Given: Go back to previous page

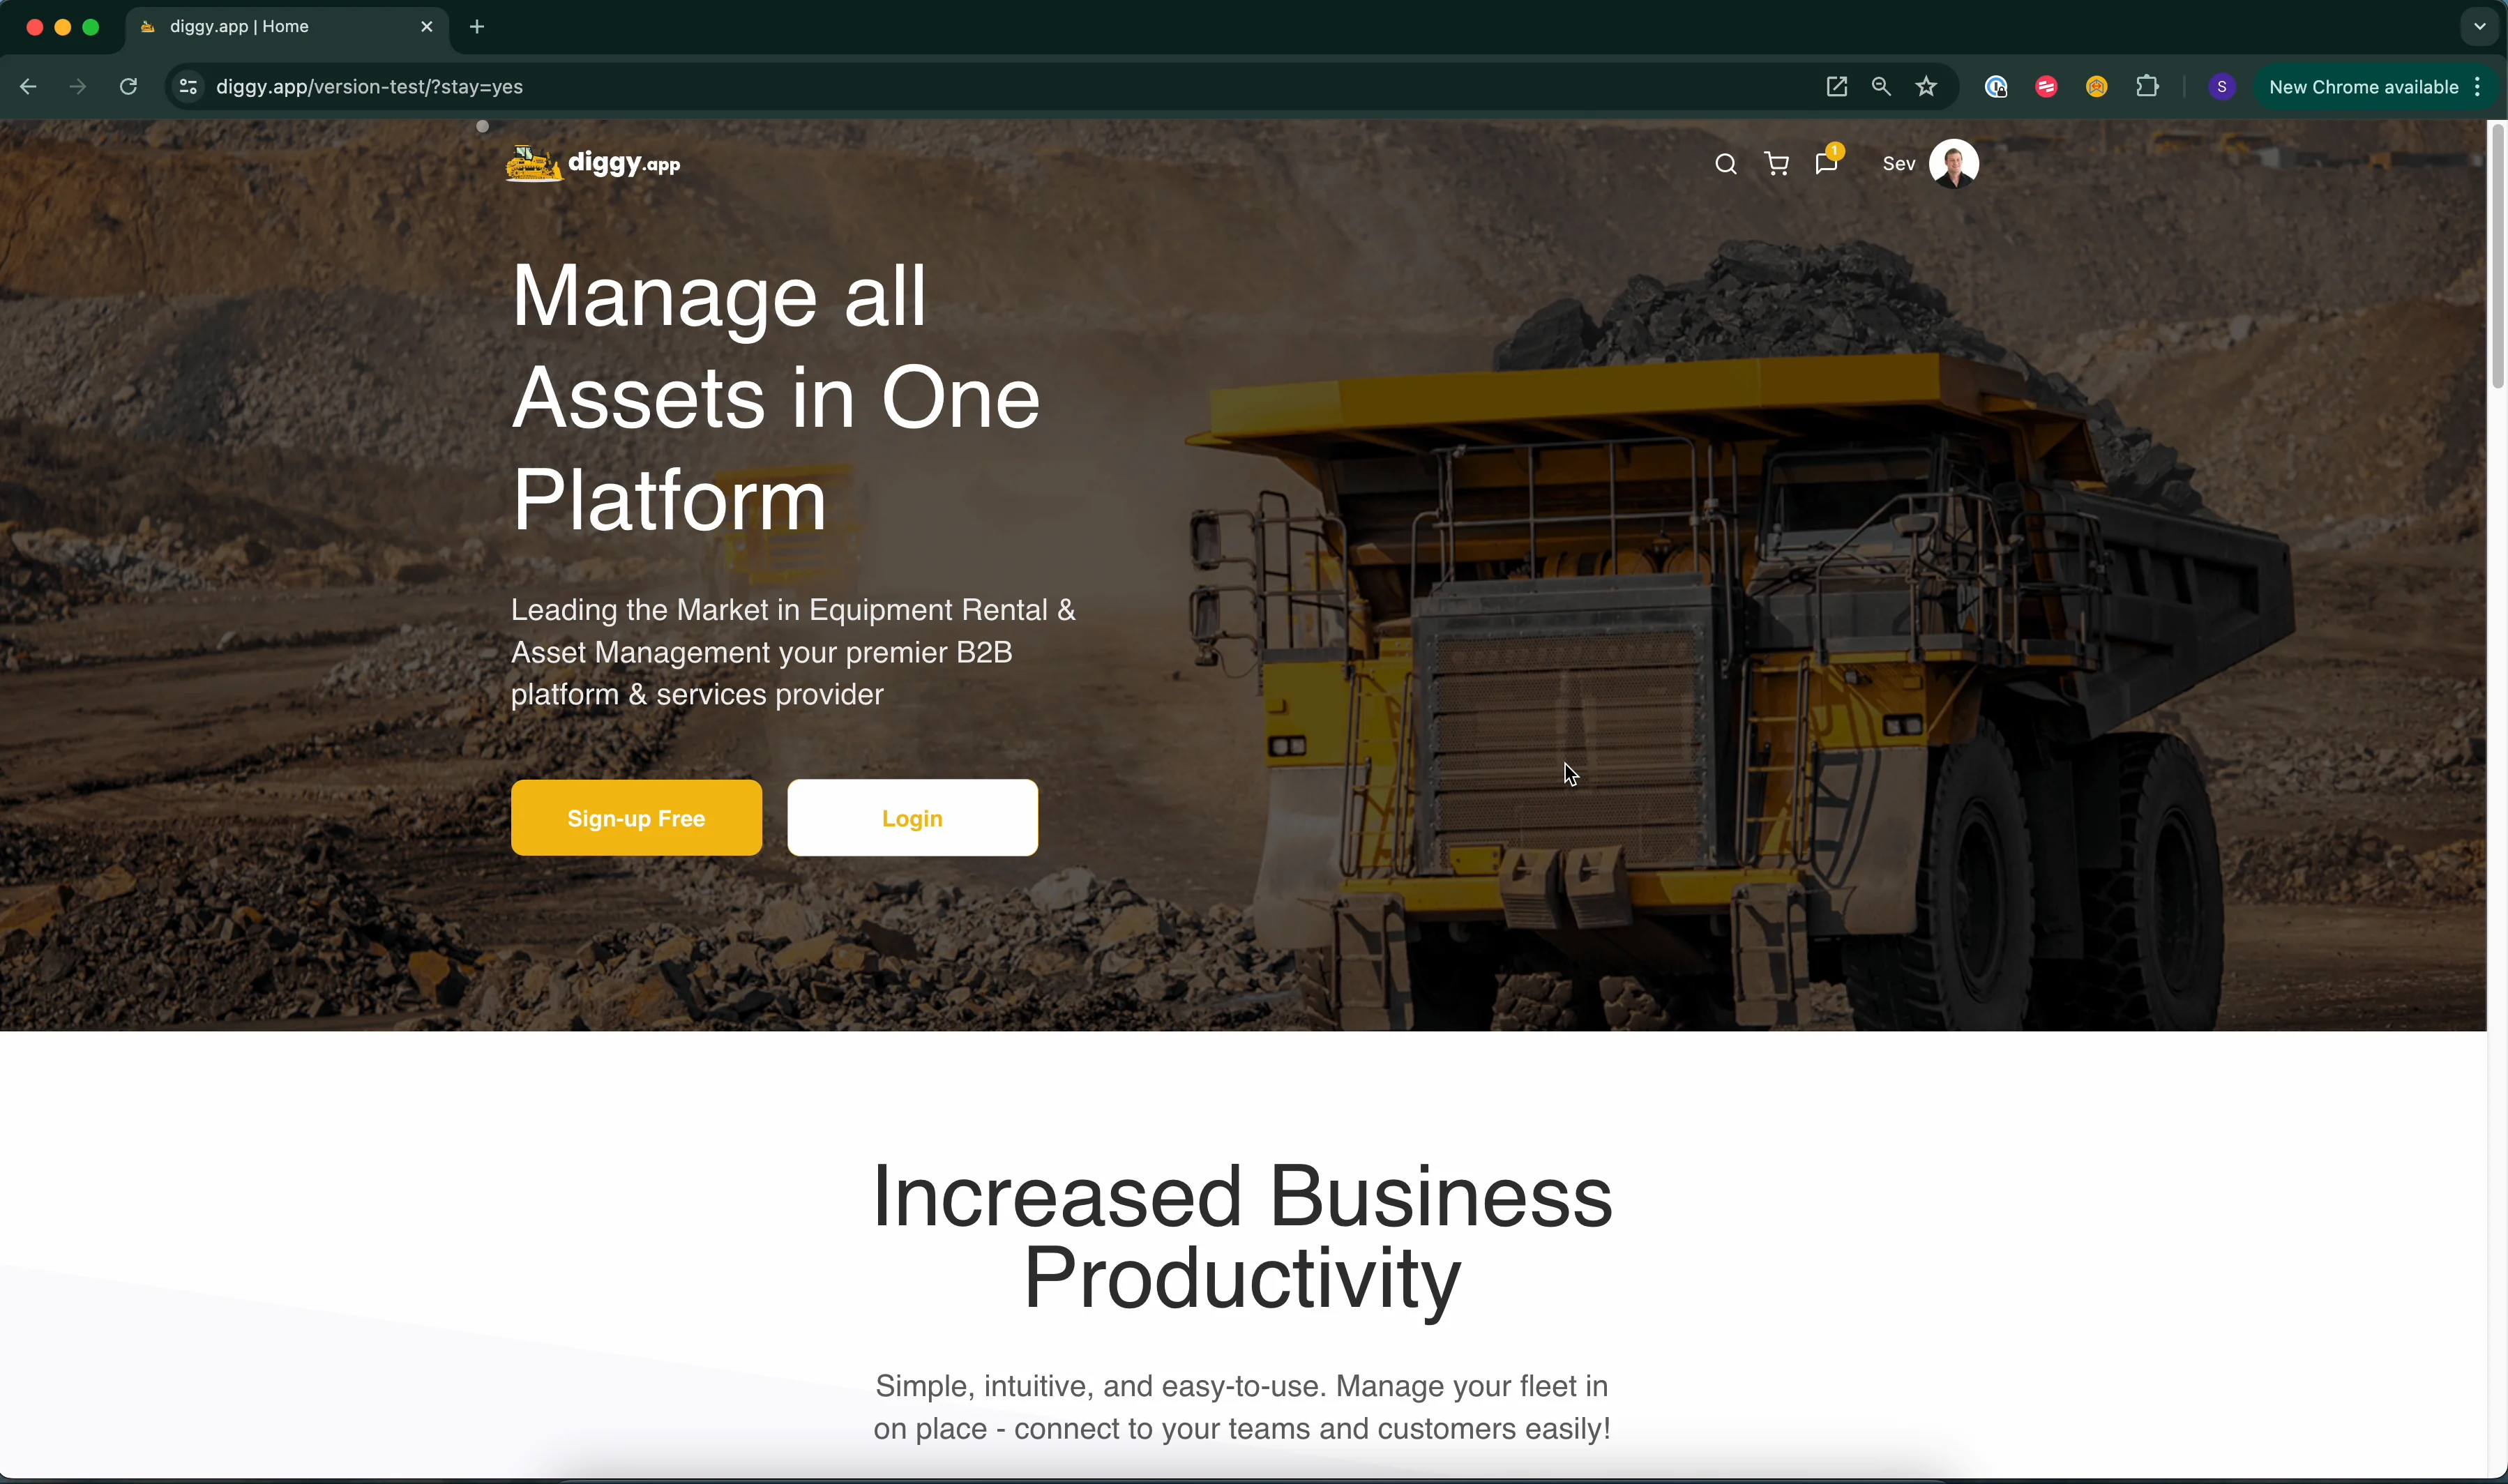Looking at the screenshot, I should pos(28,87).
